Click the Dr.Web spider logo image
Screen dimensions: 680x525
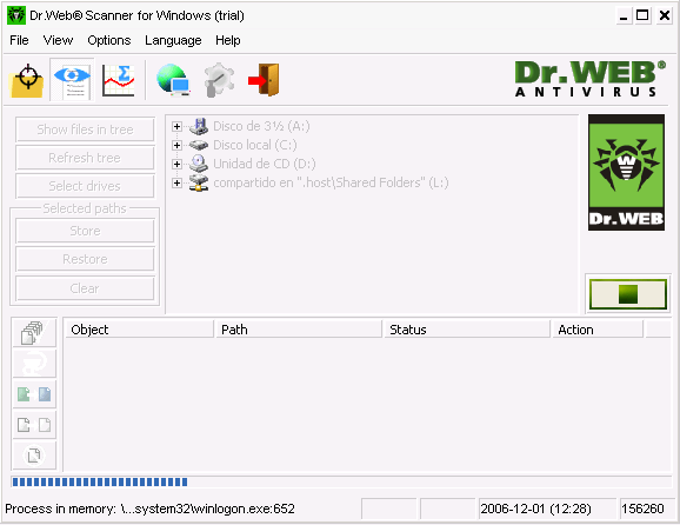point(626,172)
